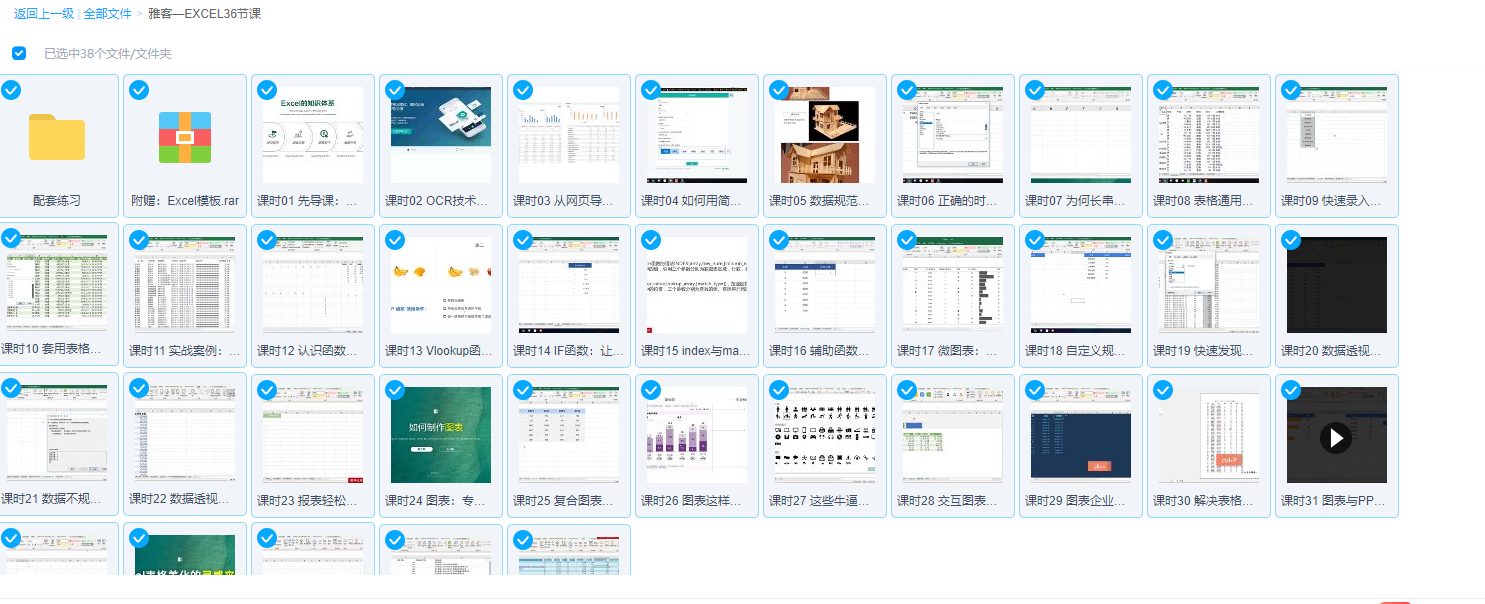
Task: Navigate to 全部文件 breadcrumb
Action: 107,13
